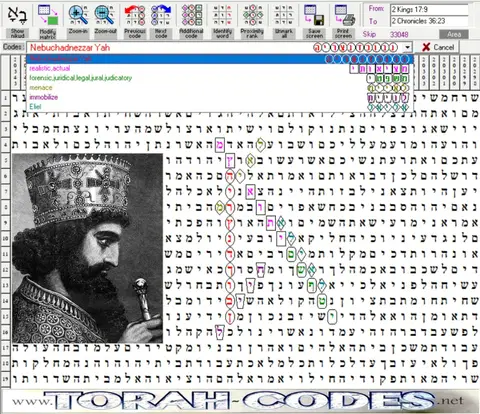Click the Area button
480x414 pixels.
point(454,34)
